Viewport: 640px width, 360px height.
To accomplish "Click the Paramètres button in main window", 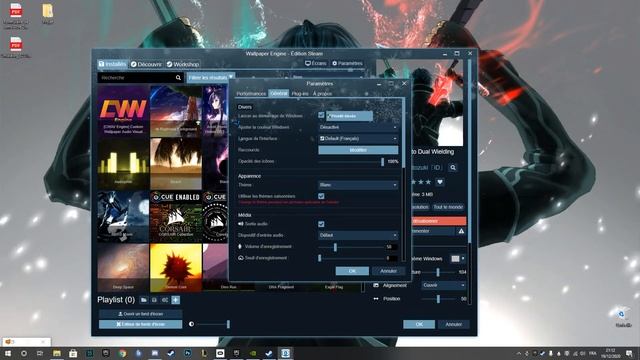I will tap(347, 63).
